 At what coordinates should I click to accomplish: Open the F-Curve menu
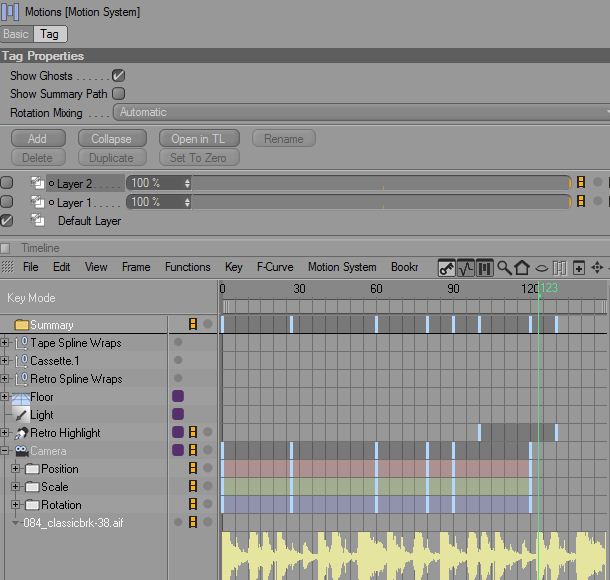(x=274, y=267)
